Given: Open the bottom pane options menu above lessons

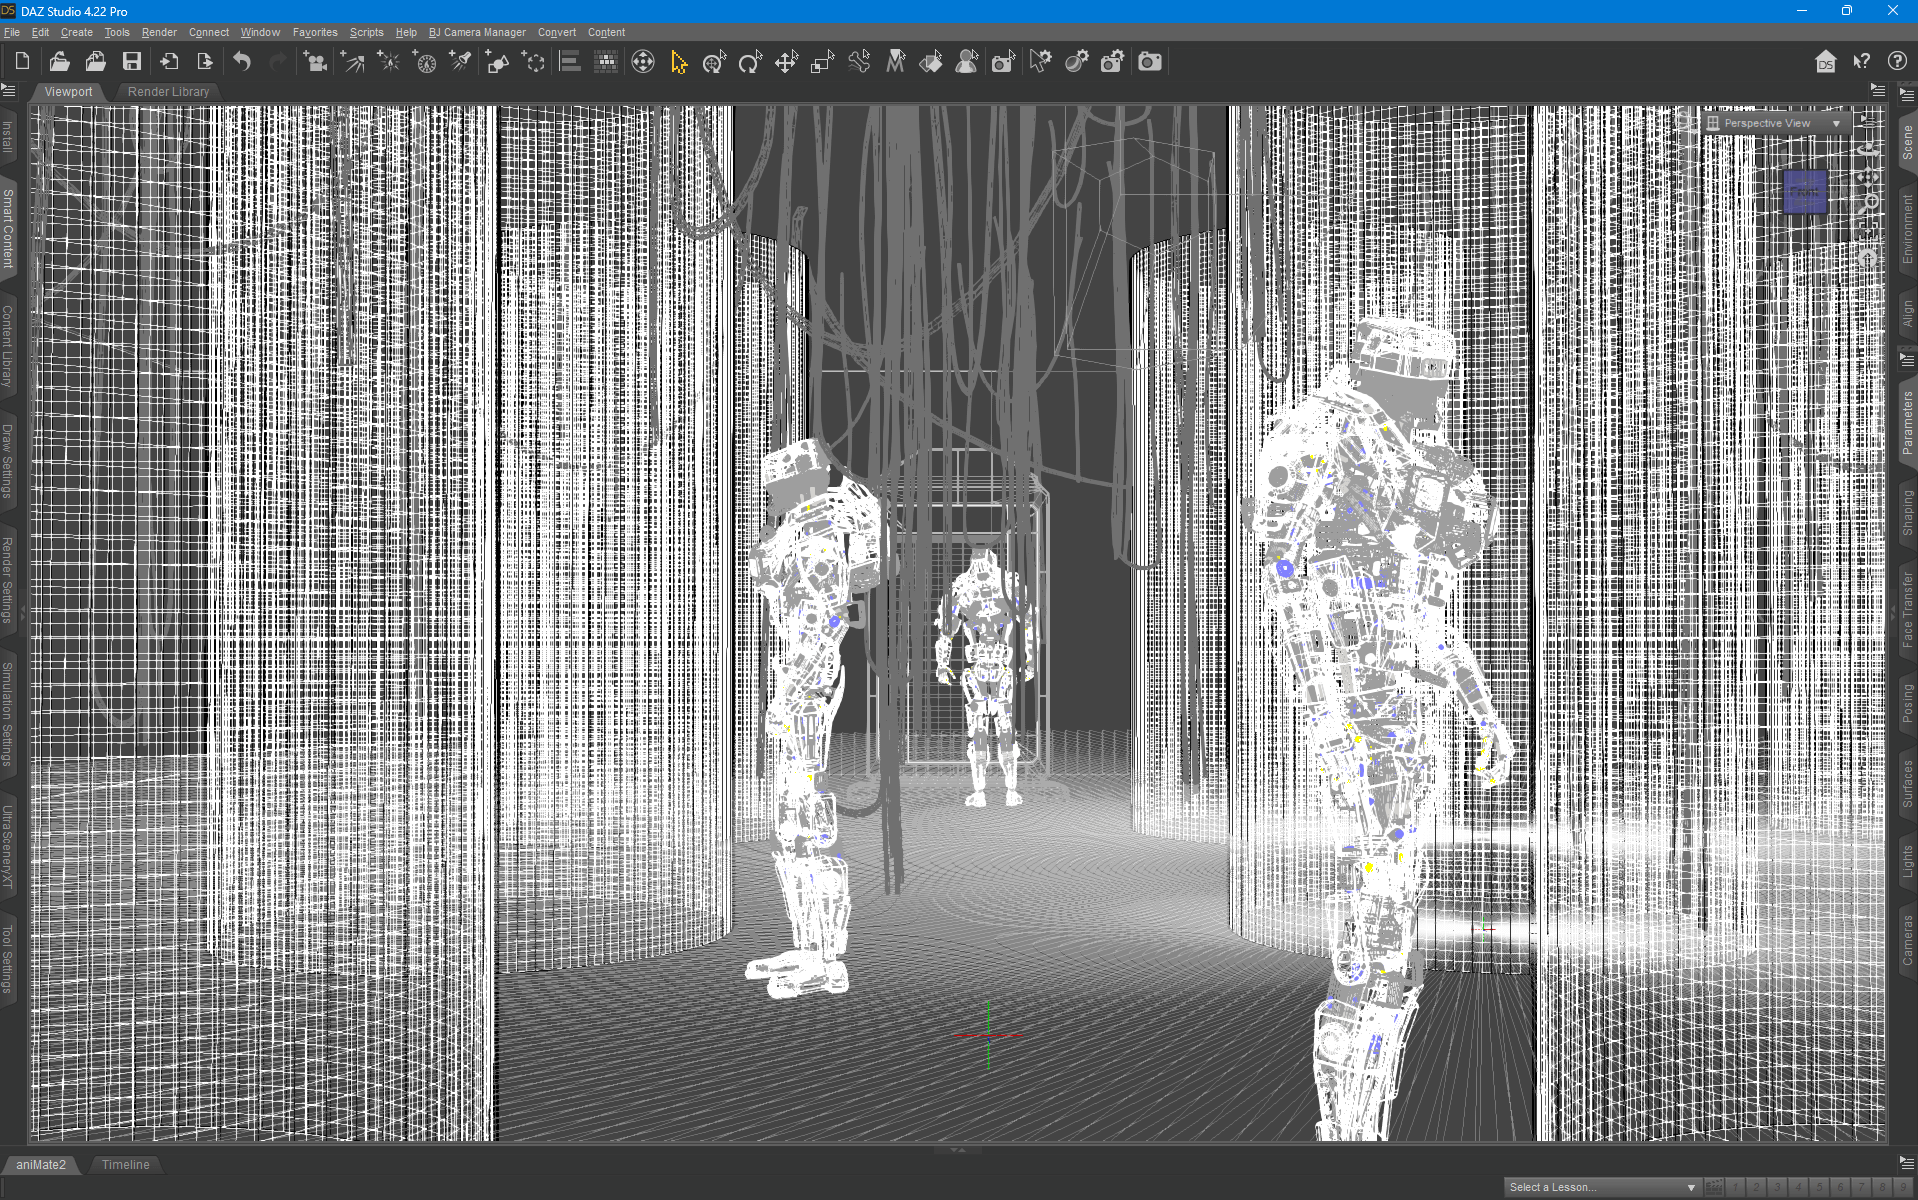Looking at the screenshot, I should (x=1907, y=1162).
